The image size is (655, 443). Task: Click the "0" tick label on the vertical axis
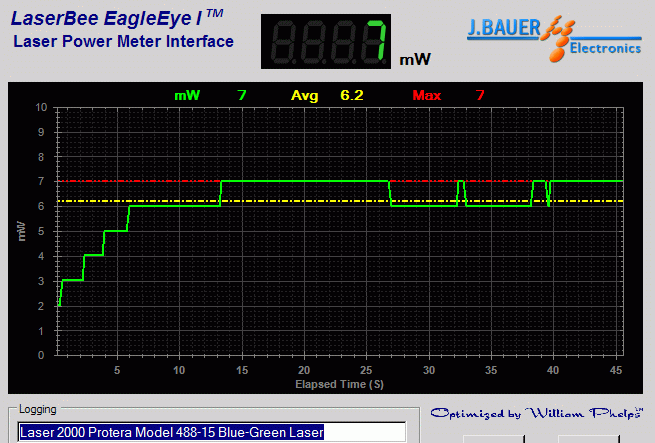click(41, 355)
